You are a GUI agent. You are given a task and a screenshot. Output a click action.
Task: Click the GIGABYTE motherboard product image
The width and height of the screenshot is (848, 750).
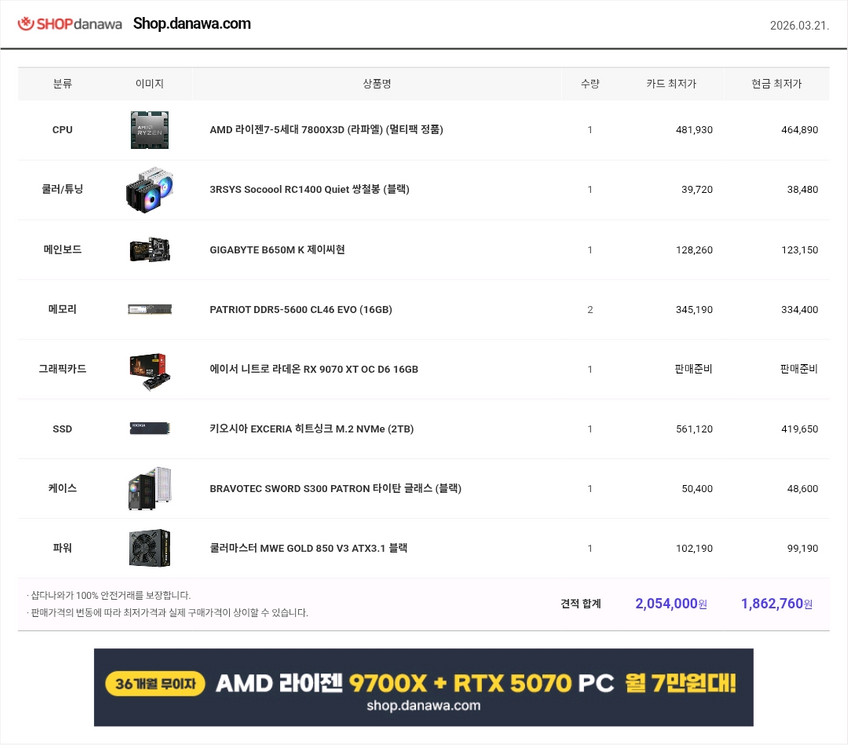pyautogui.click(x=149, y=249)
